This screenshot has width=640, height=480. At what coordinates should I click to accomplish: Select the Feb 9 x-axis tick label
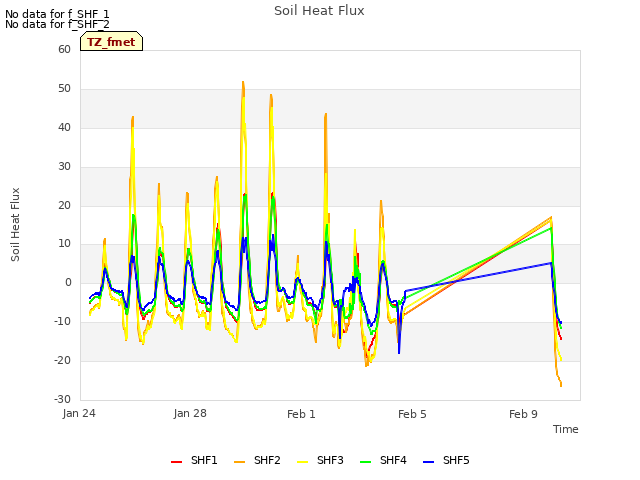coord(523,414)
